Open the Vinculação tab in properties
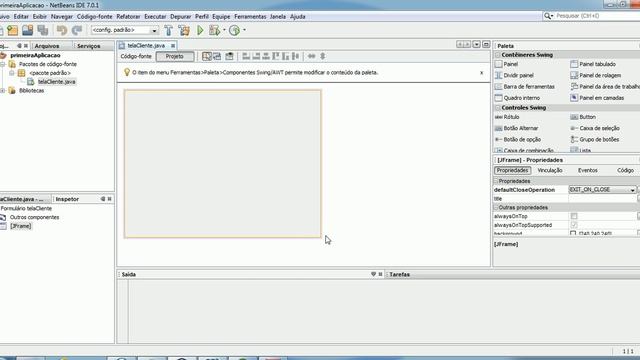The image size is (640, 360). tap(550, 170)
